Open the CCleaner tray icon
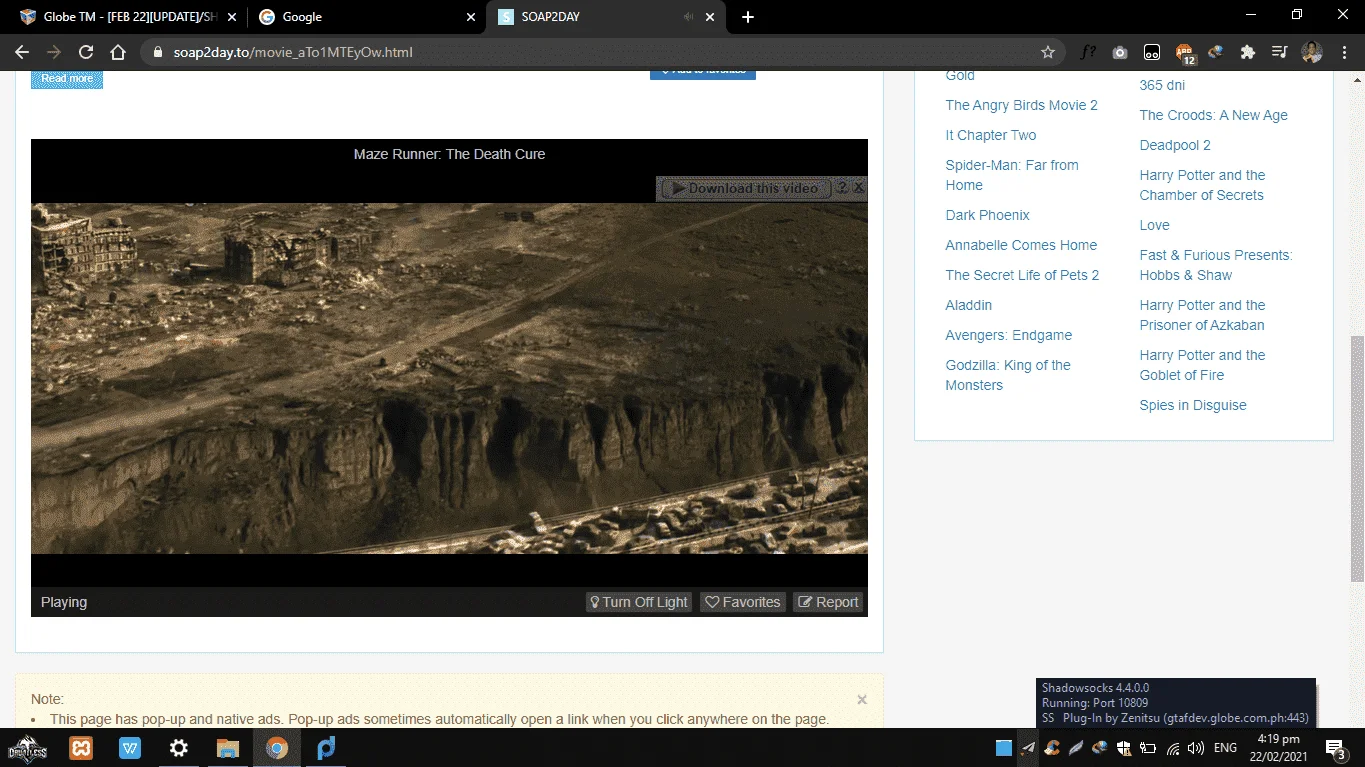Screen dimensions: 1365x767 [x=1052, y=748]
